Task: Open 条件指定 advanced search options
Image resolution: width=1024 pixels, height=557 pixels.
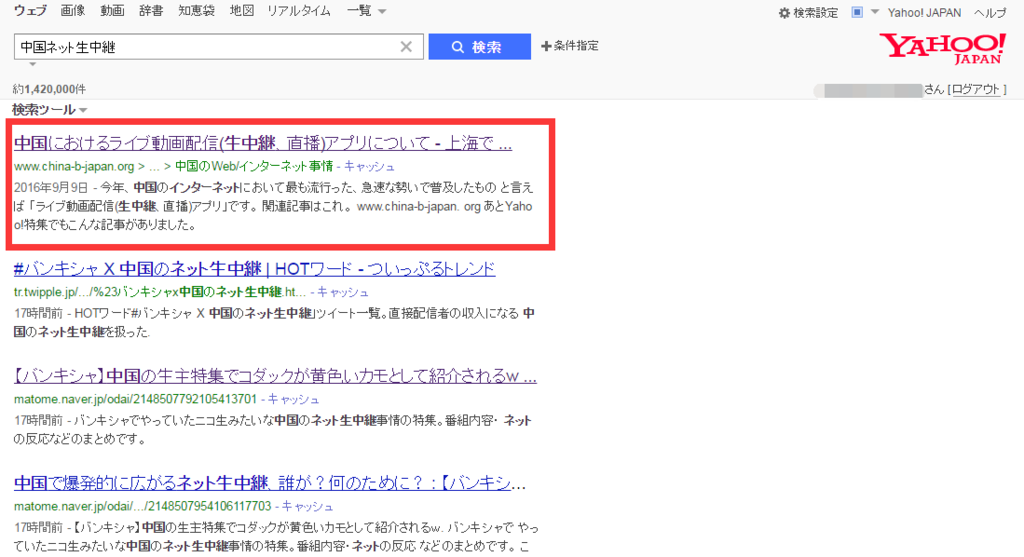Action: pyautogui.click(x=569, y=46)
